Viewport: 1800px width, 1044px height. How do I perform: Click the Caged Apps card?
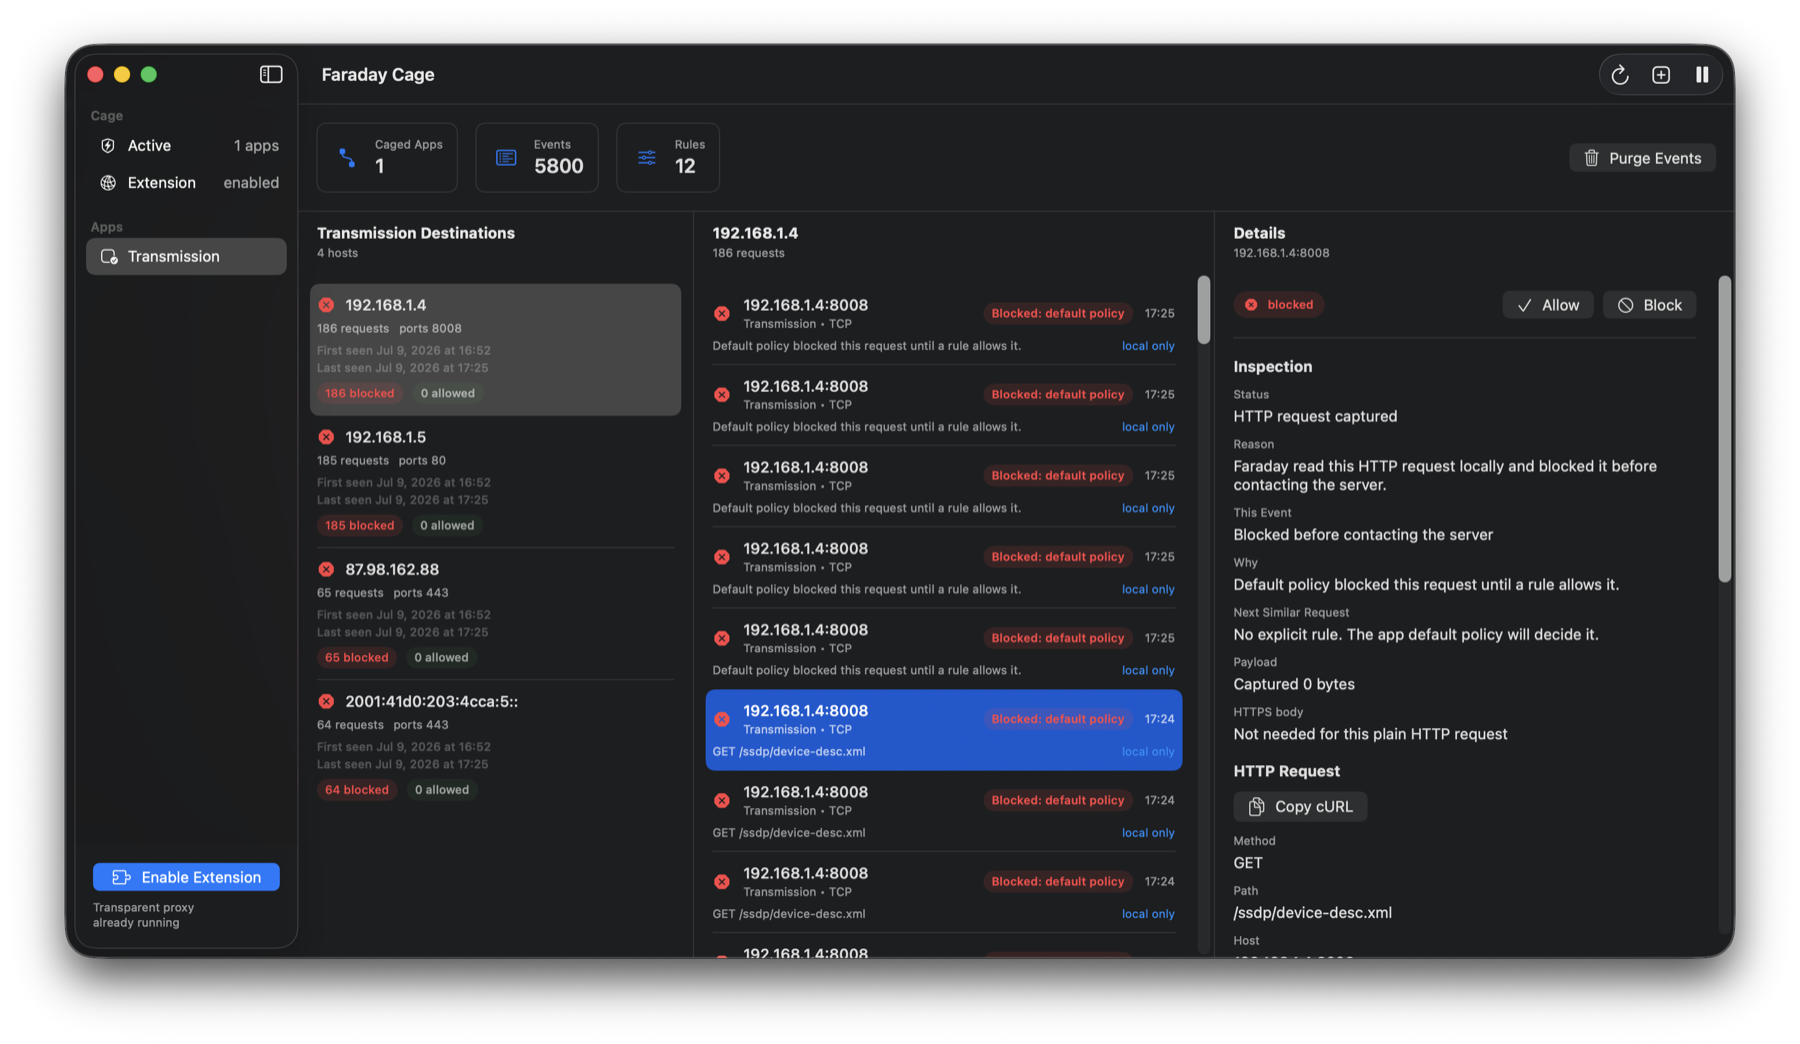click(x=387, y=157)
